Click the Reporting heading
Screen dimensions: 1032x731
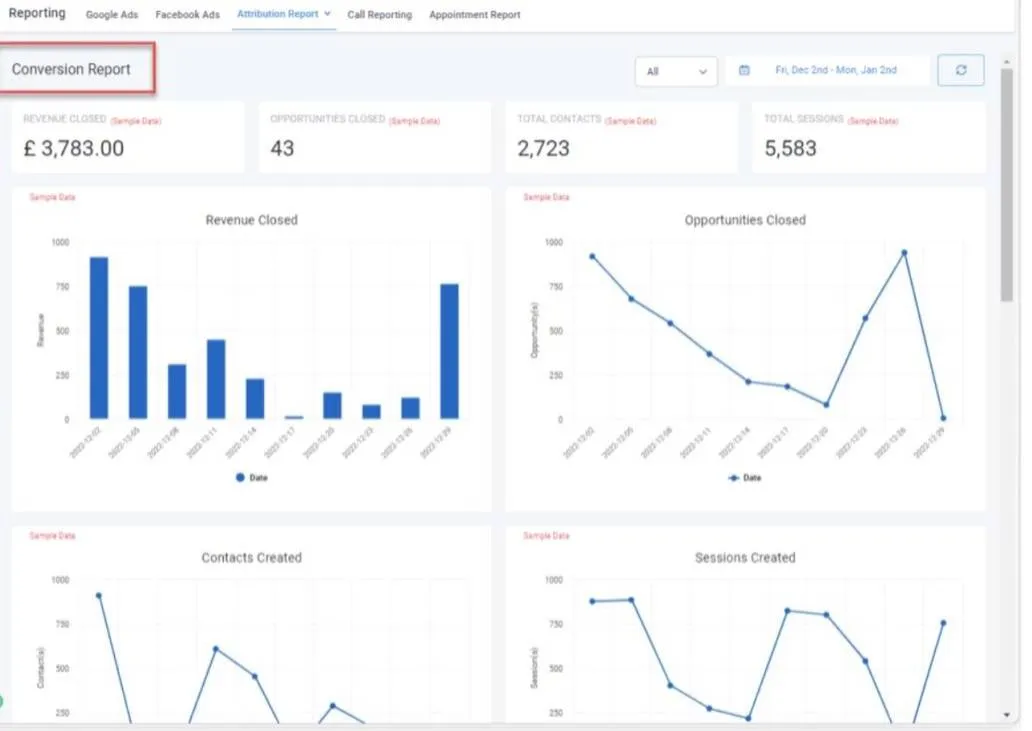(37, 13)
